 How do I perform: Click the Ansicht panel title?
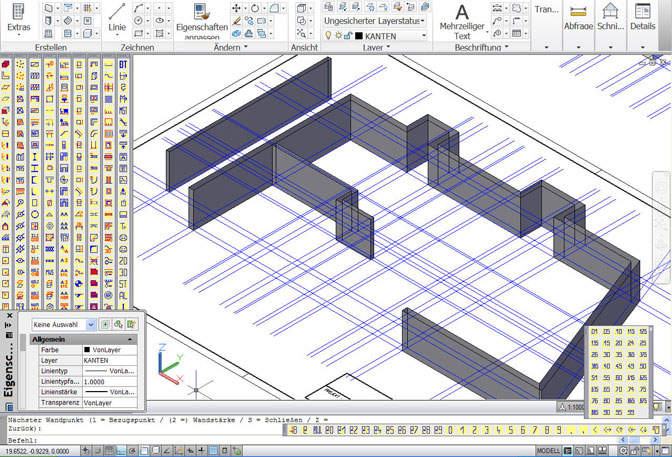pos(304,47)
